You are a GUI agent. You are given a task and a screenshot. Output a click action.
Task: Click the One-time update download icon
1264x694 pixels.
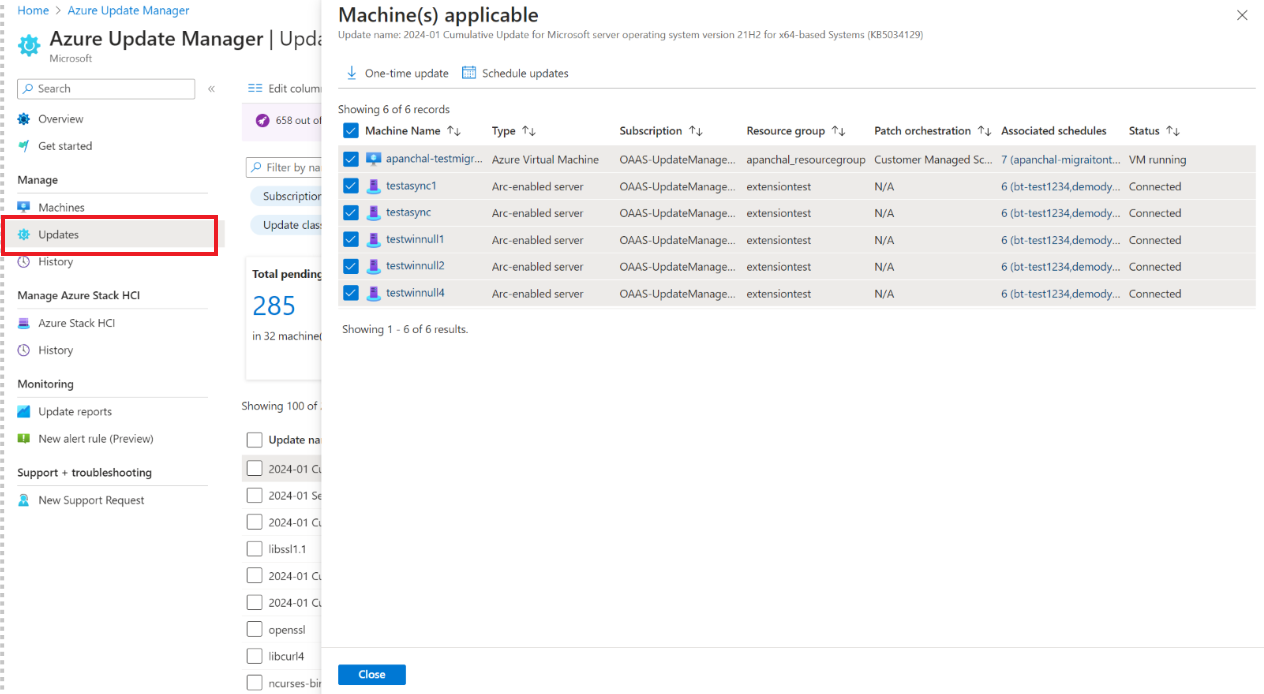click(351, 73)
